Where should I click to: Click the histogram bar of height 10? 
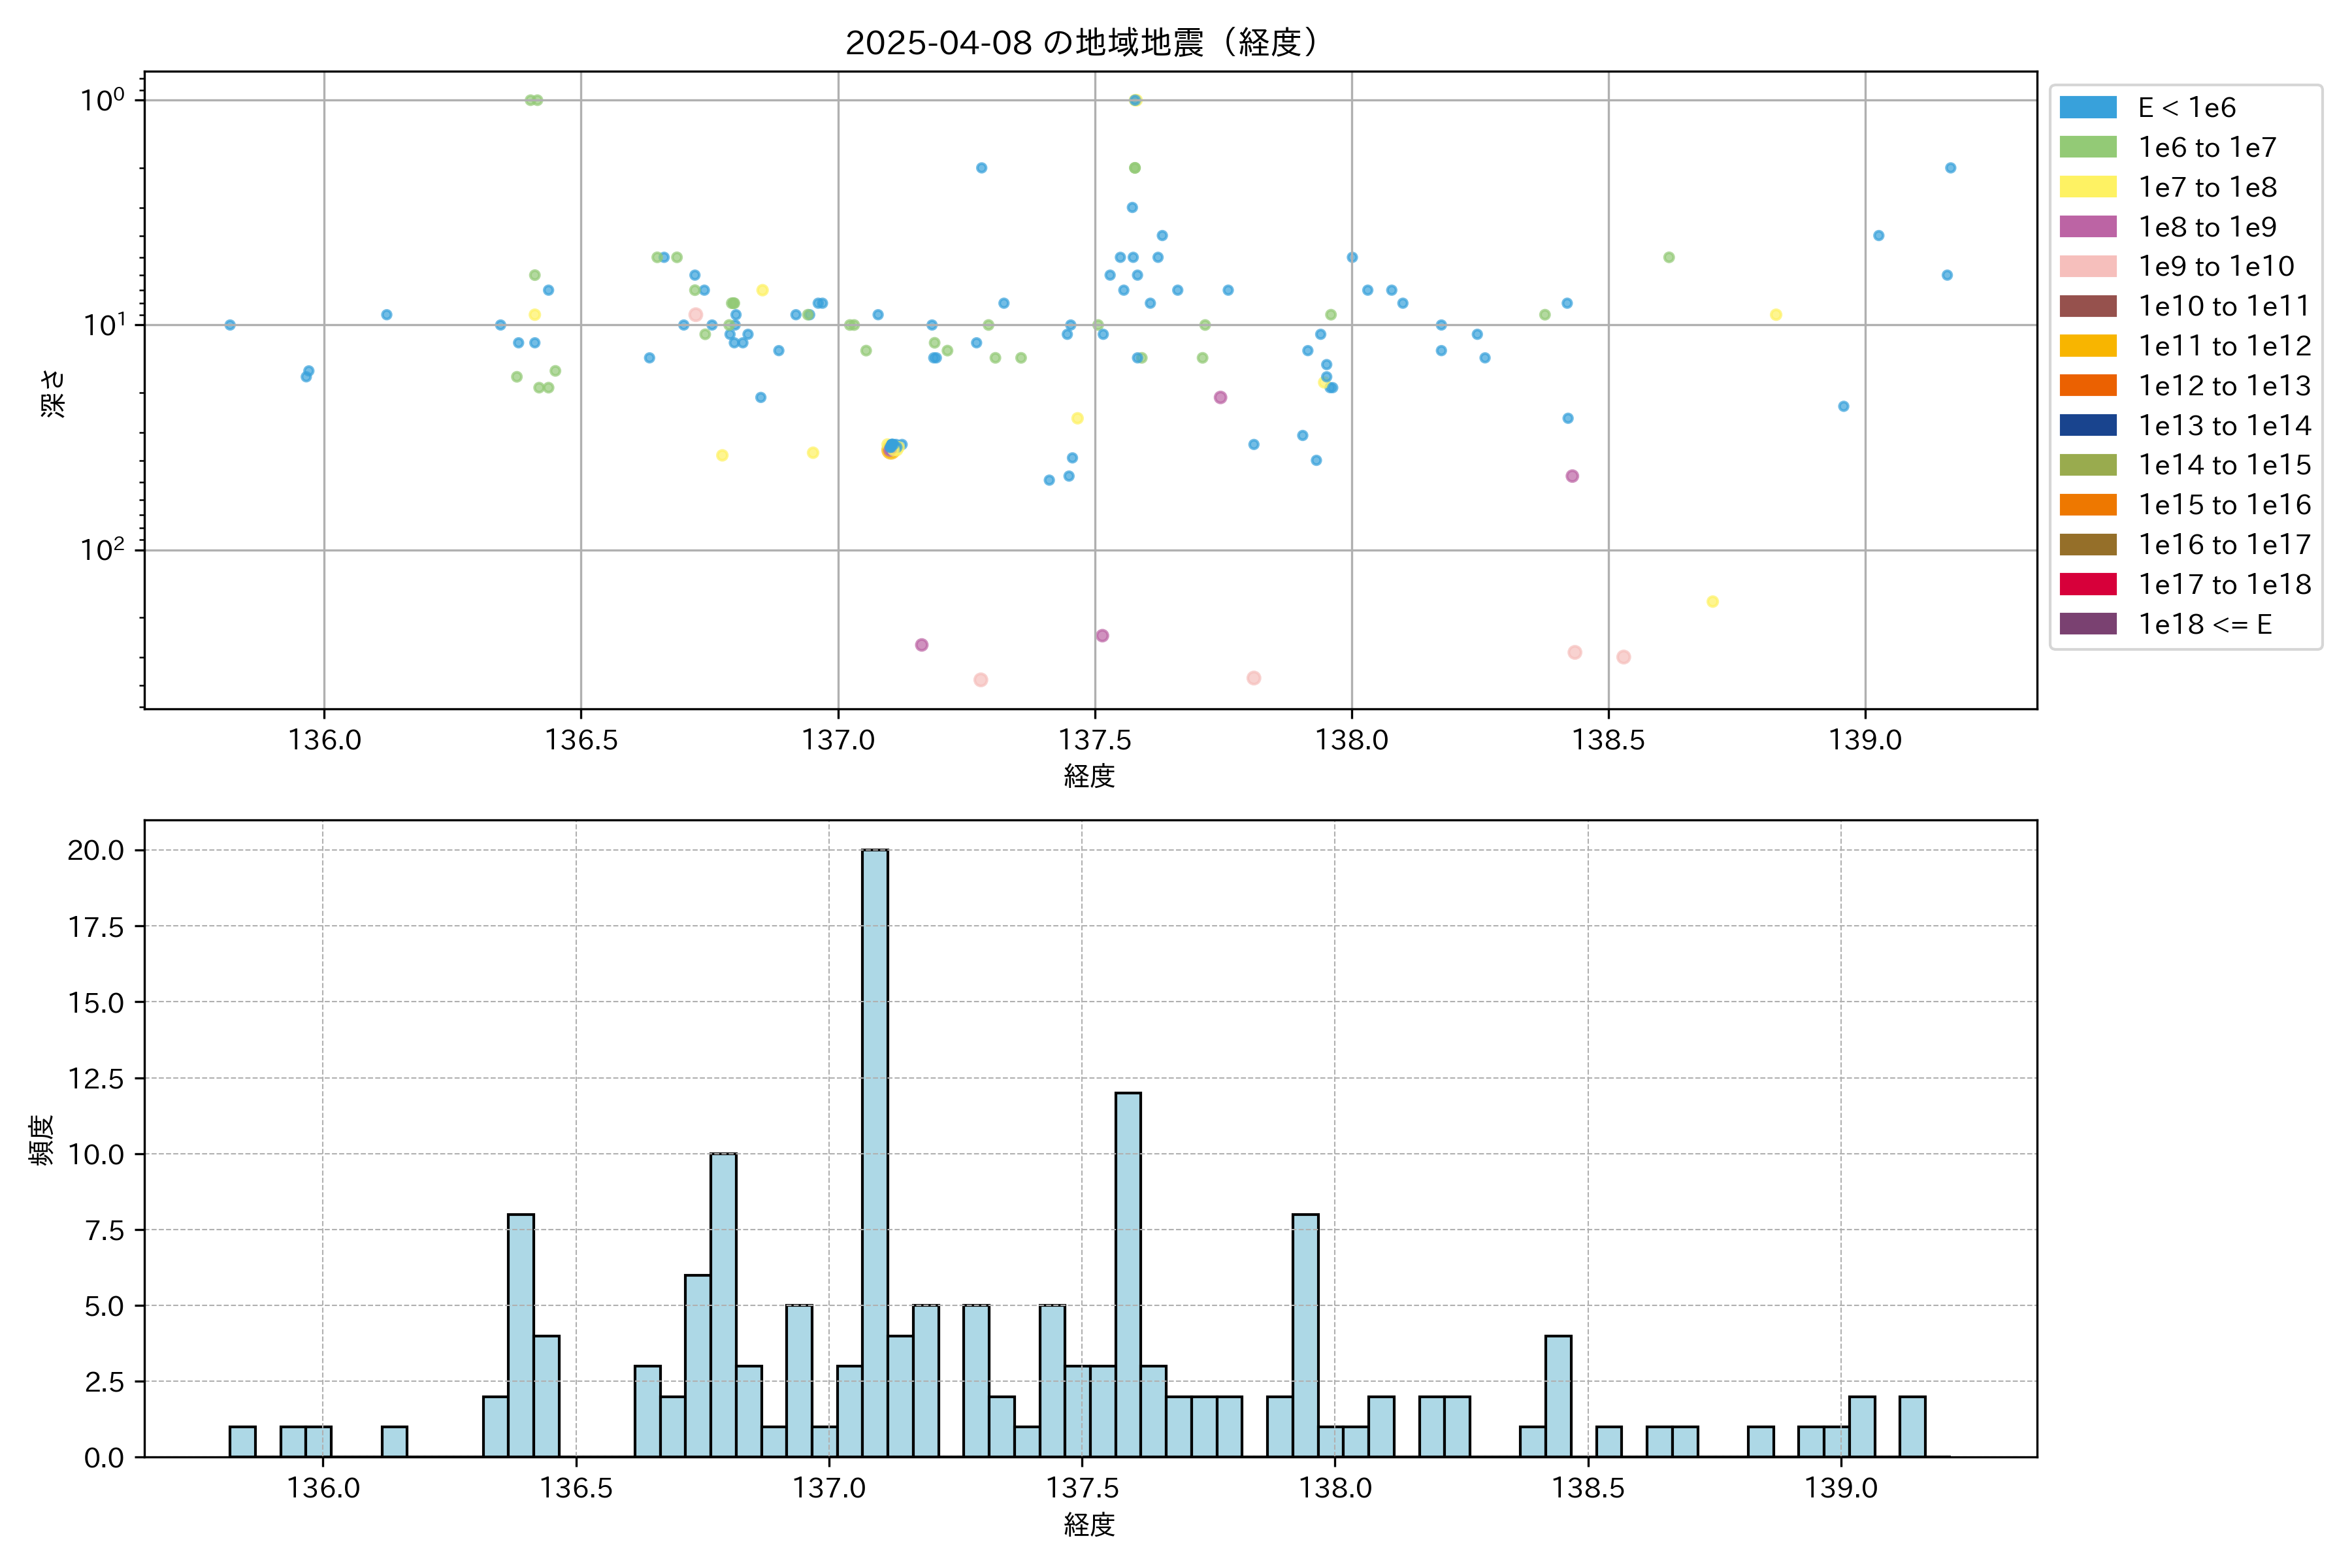pyautogui.click(x=723, y=1305)
